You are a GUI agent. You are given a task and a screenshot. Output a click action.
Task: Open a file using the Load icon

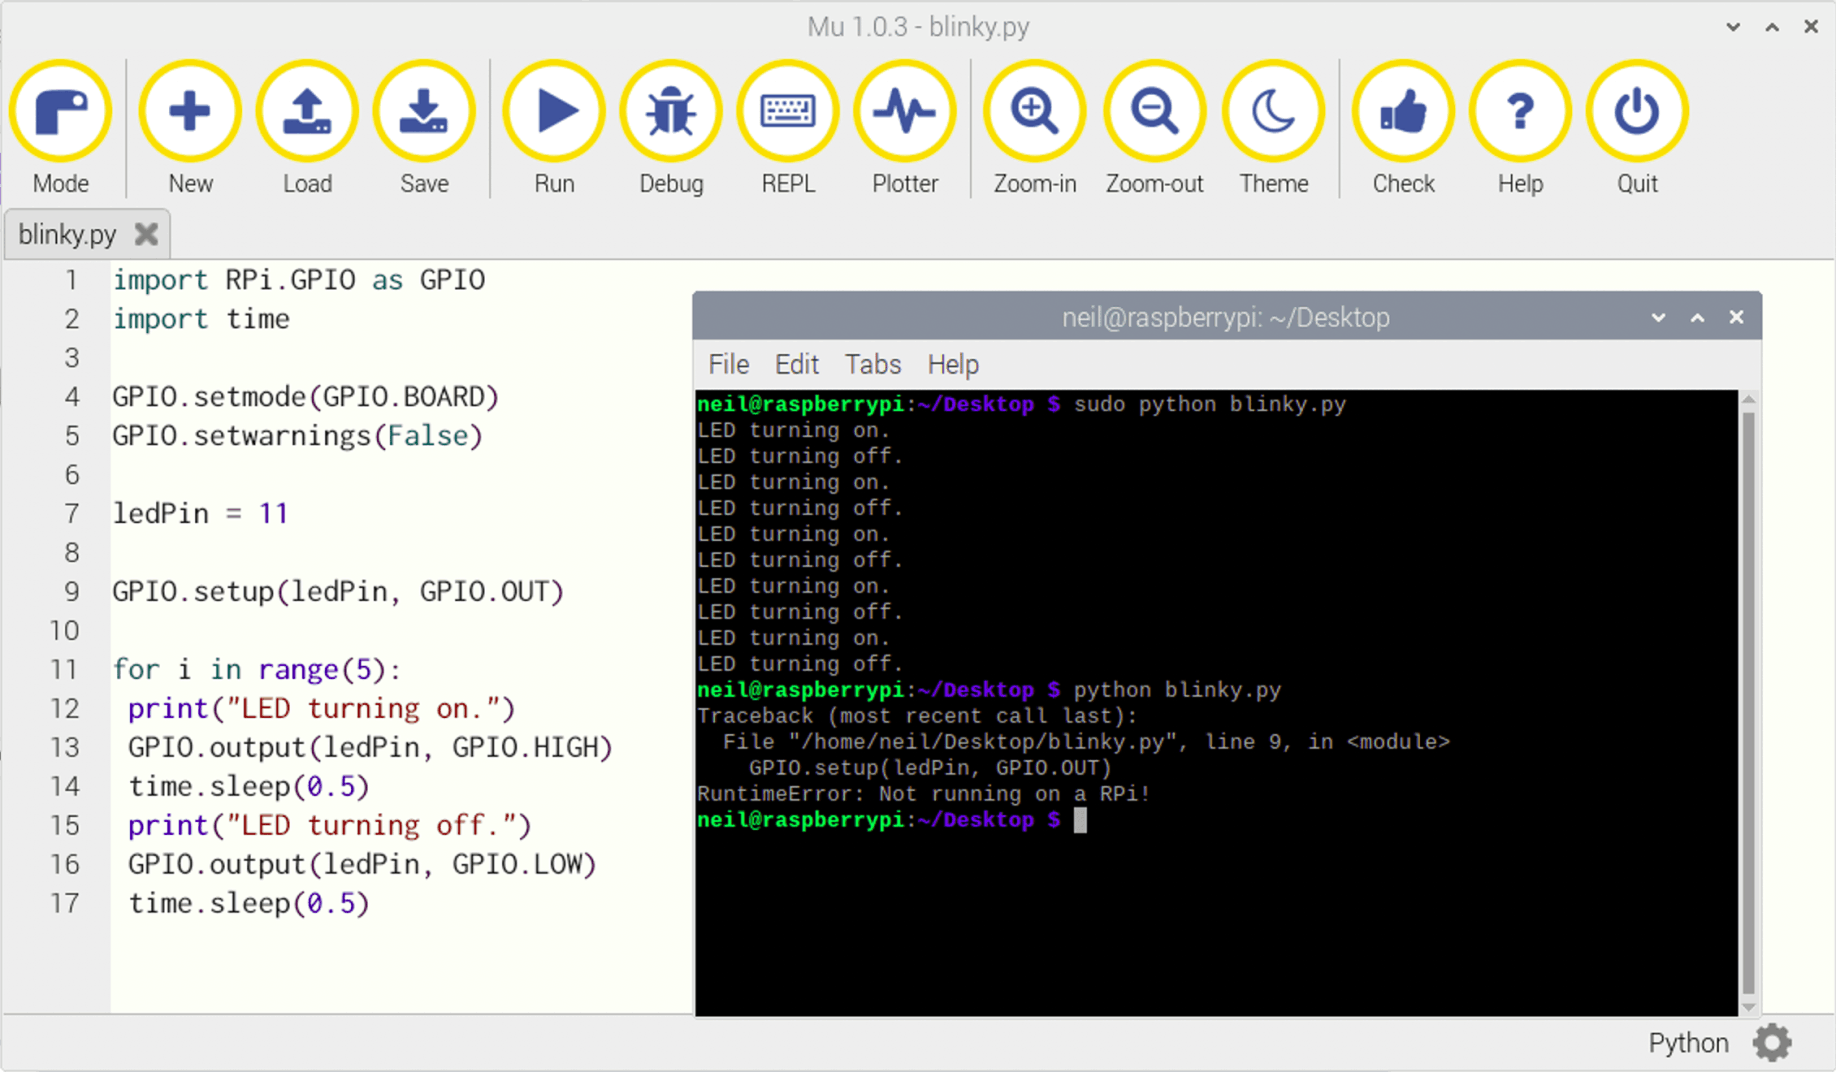307,112
